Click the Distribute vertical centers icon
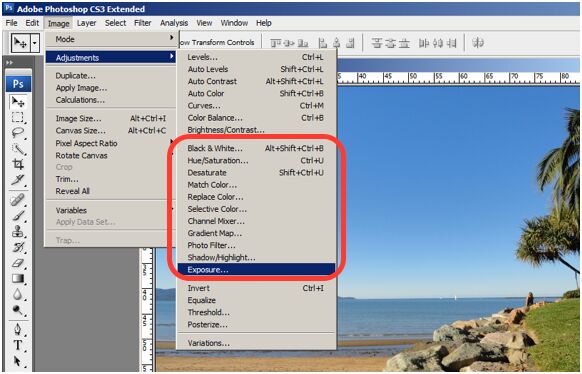The width and height of the screenshot is (582, 374). click(390, 43)
